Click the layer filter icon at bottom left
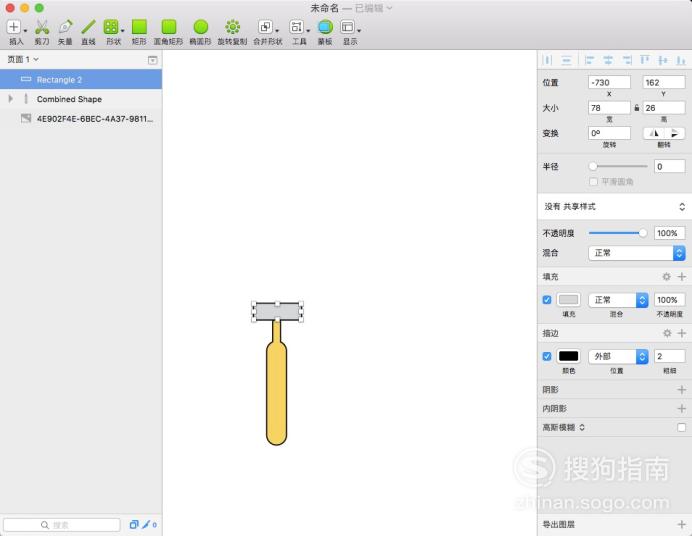The image size is (692, 536). pyautogui.click(x=134, y=525)
